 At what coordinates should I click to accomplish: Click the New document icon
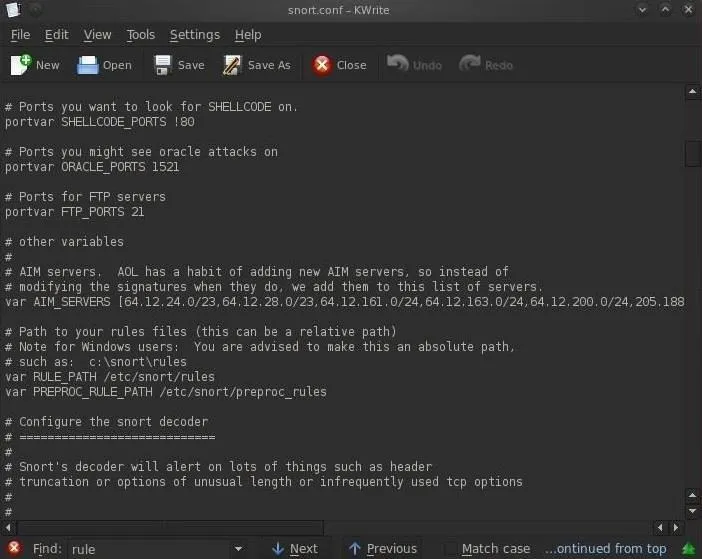20,65
